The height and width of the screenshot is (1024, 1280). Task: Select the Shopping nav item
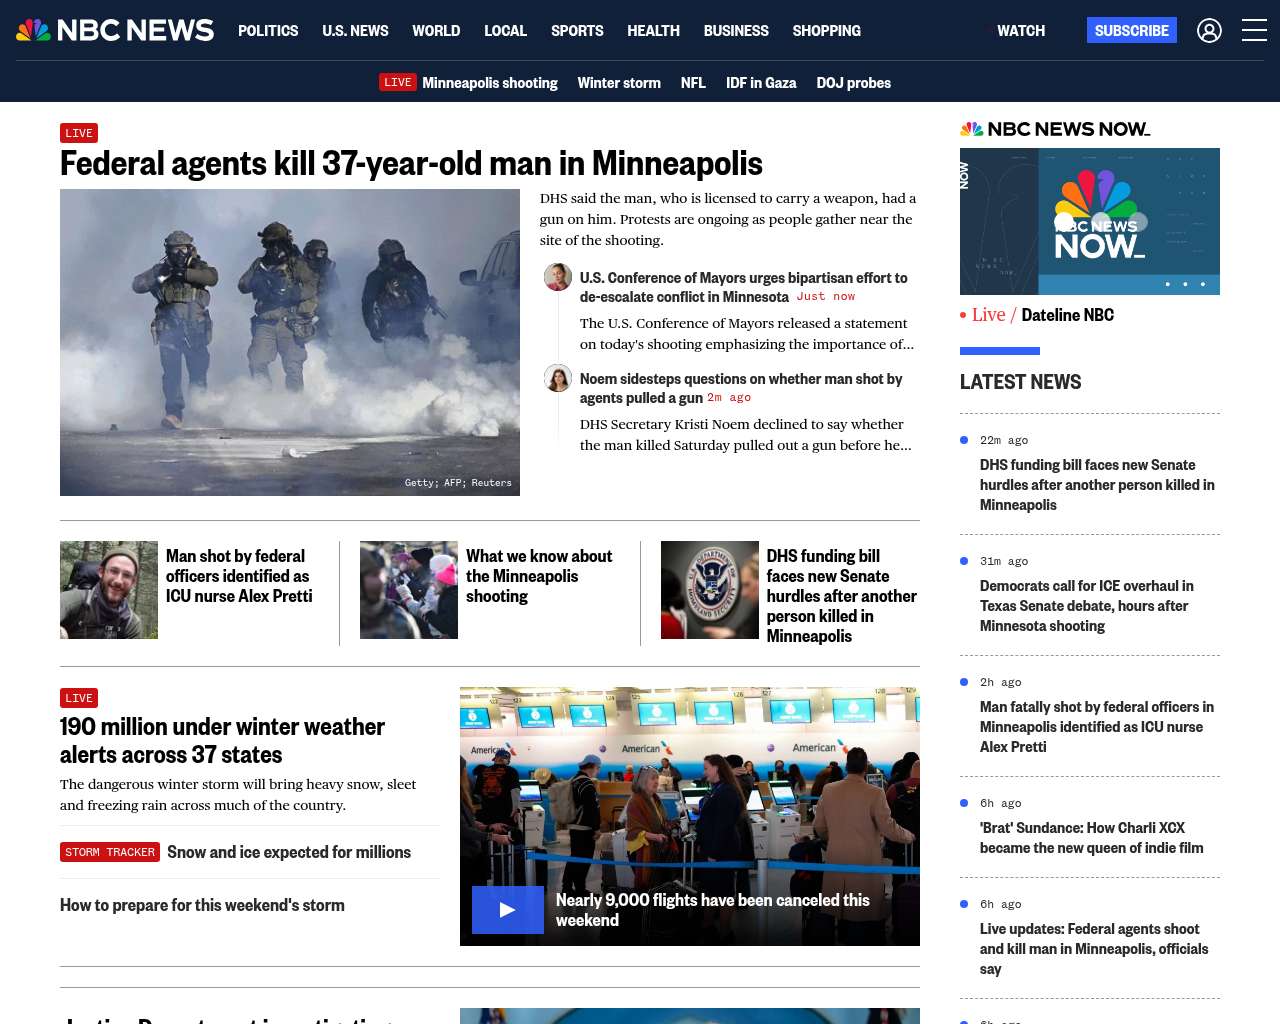pos(826,31)
